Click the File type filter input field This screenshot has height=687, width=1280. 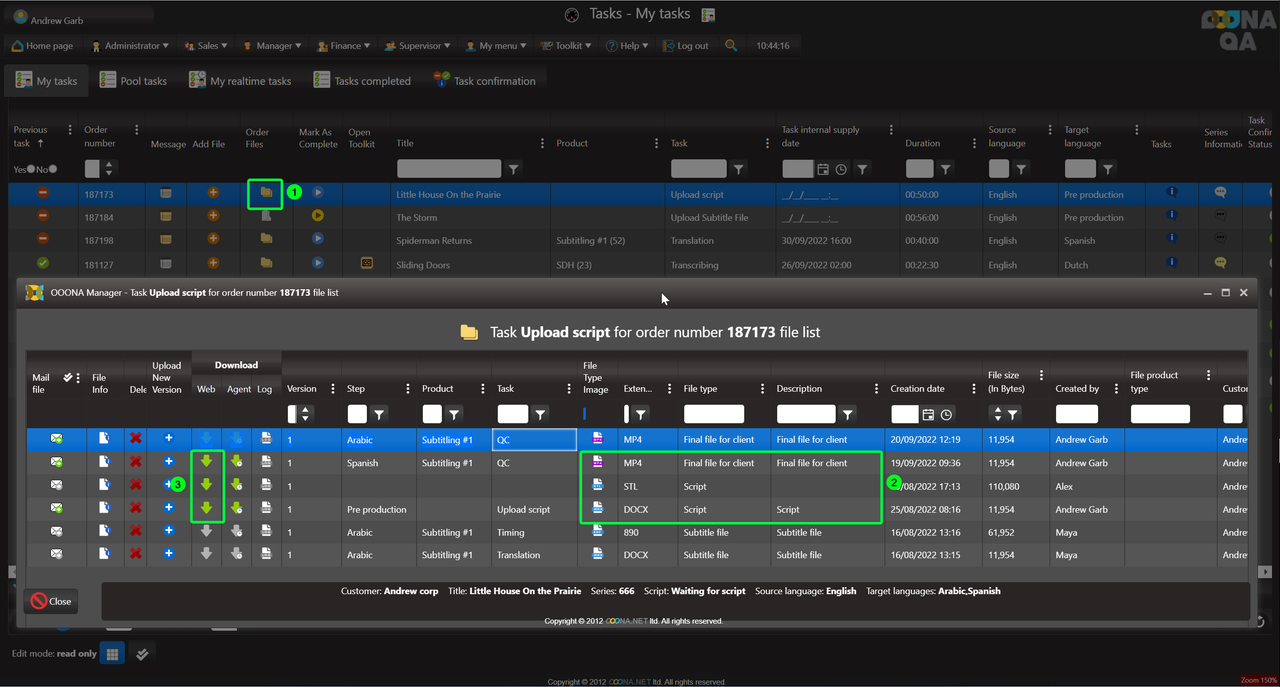tap(713, 414)
